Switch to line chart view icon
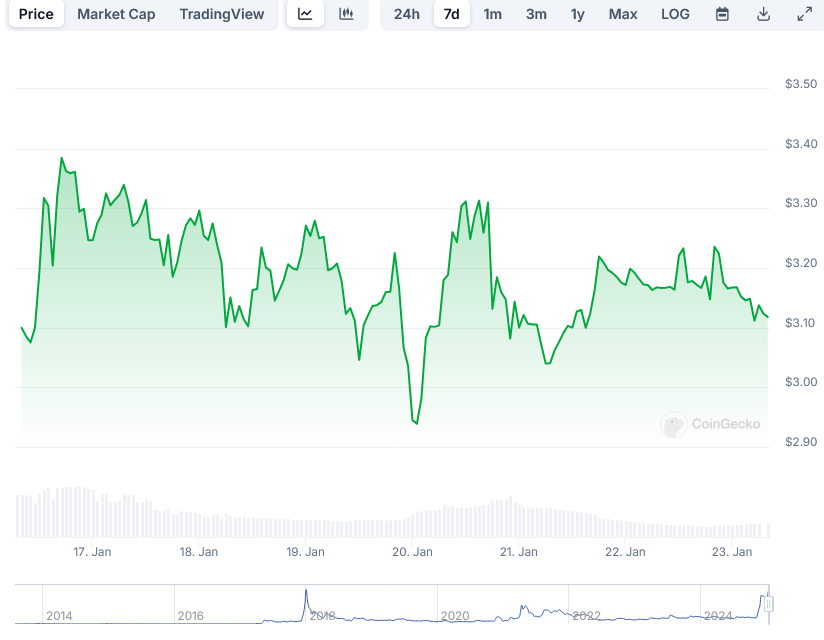 (x=305, y=14)
